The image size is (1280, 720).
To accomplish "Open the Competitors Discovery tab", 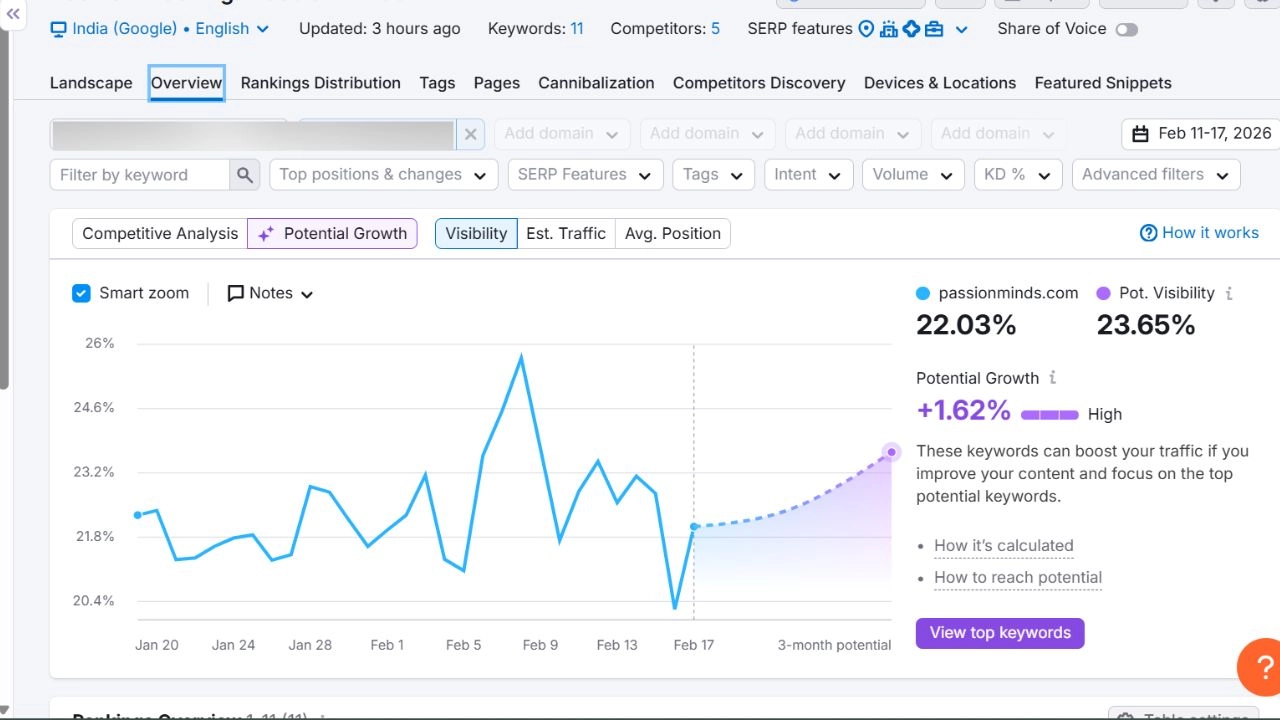I will coord(759,83).
